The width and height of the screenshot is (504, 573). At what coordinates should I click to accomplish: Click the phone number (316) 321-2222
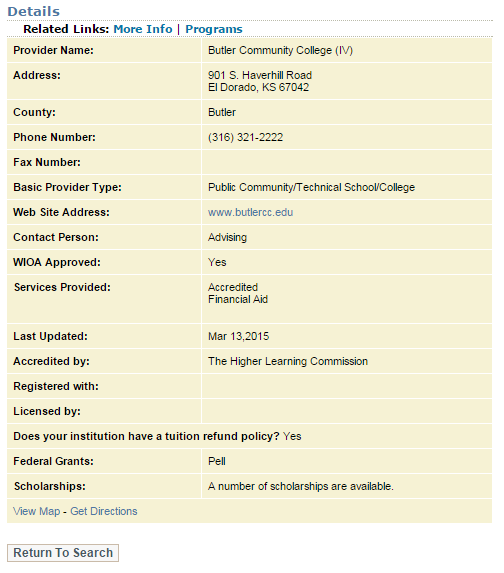coord(246,137)
